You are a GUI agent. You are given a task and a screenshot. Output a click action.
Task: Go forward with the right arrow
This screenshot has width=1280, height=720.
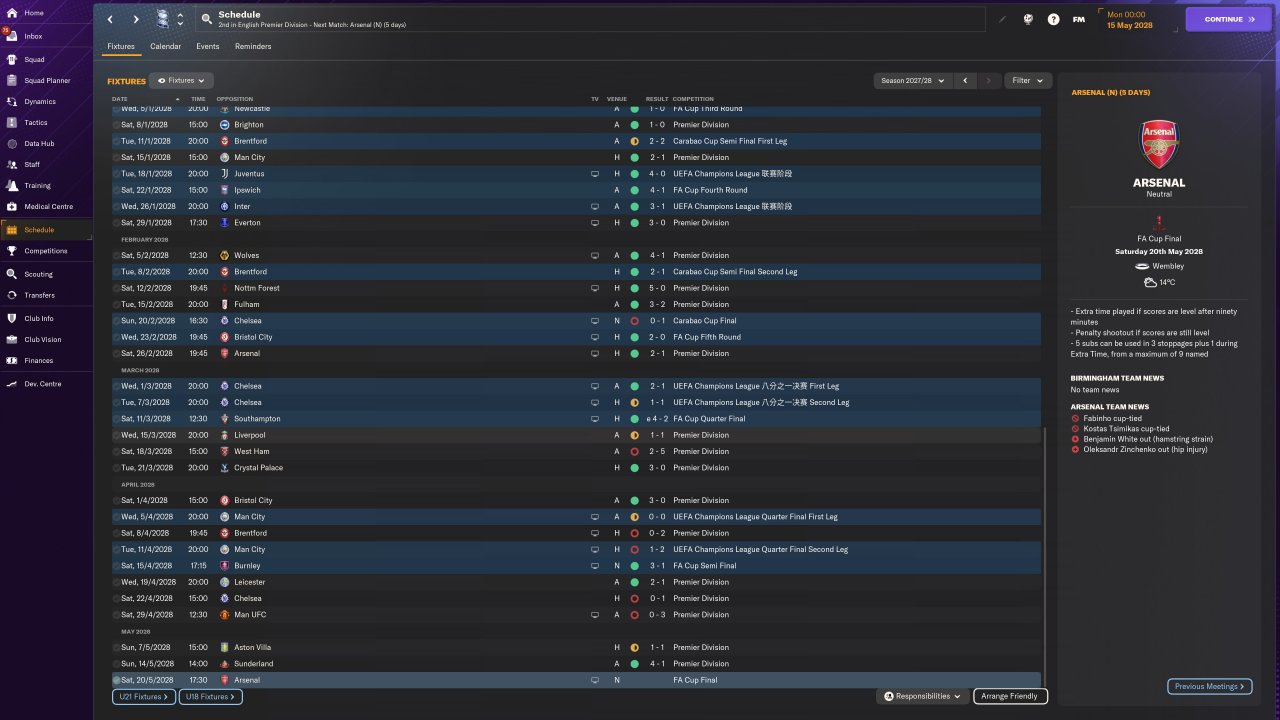[136, 19]
